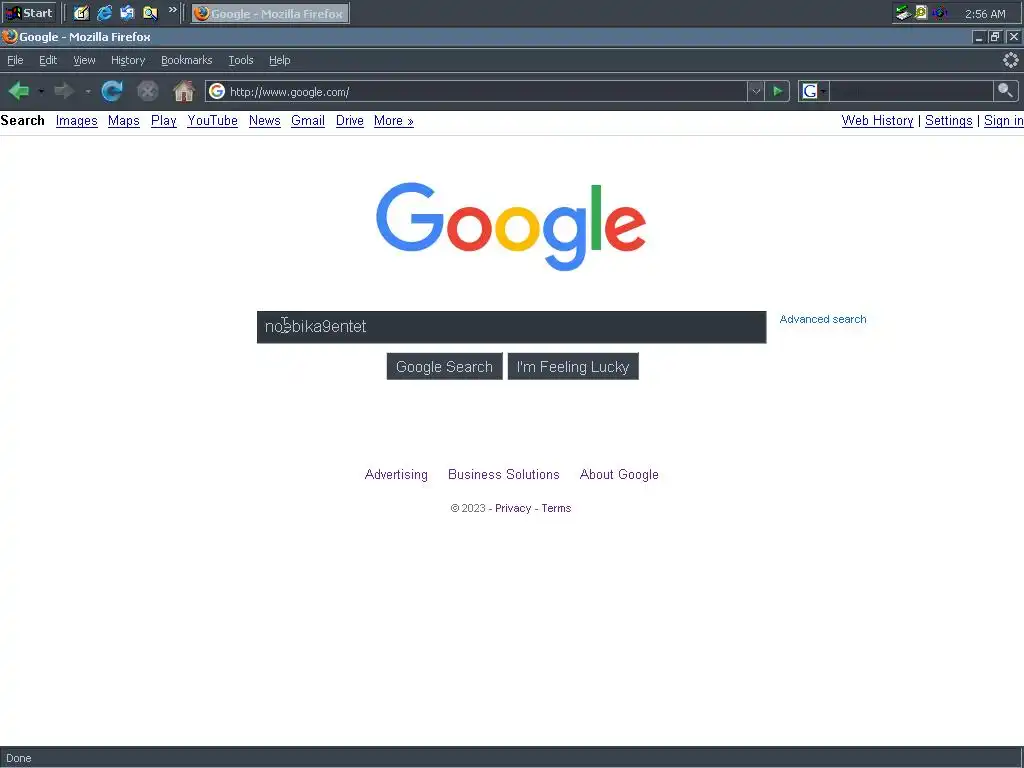This screenshot has width=1024, height=768.
Task: Launch the notepad quick launch icon
Action: pyautogui.click(x=81, y=13)
